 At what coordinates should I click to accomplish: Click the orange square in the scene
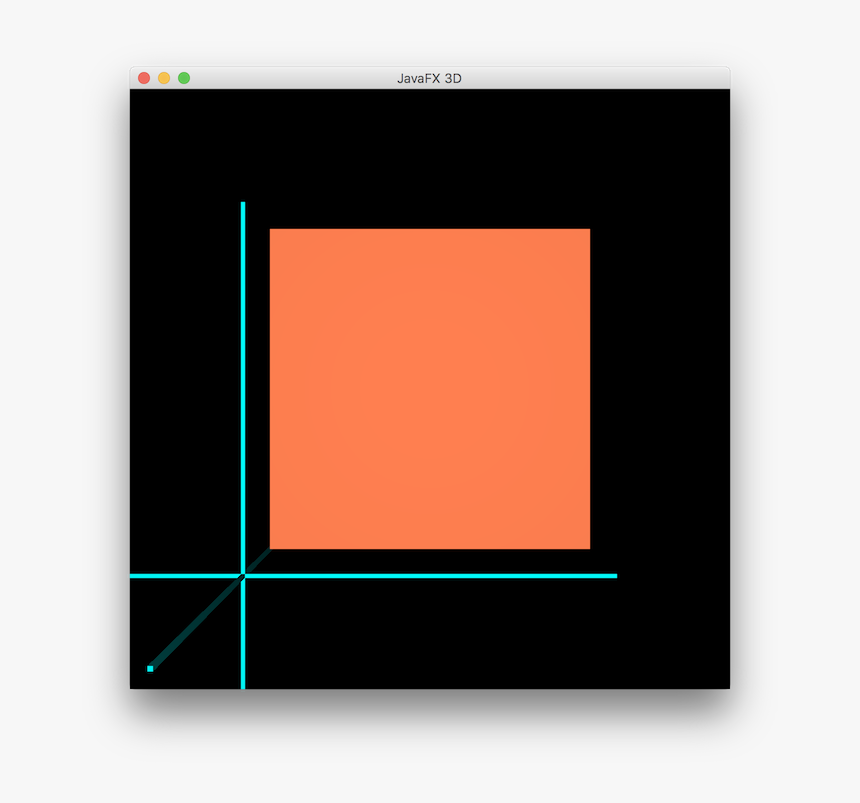click(430, 389)
